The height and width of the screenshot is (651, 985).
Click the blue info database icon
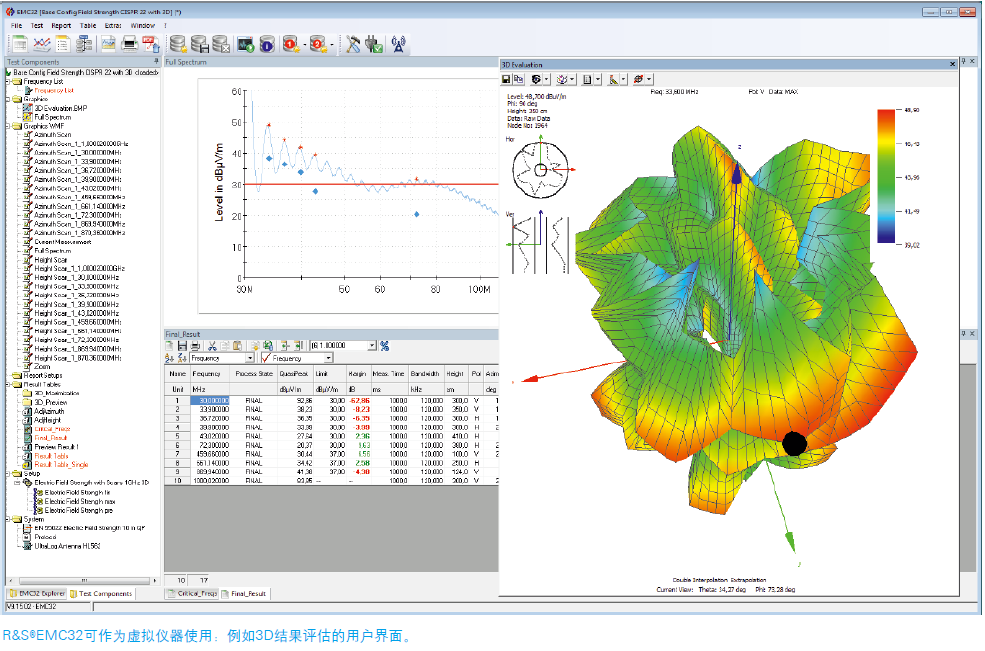click(266, 44)
